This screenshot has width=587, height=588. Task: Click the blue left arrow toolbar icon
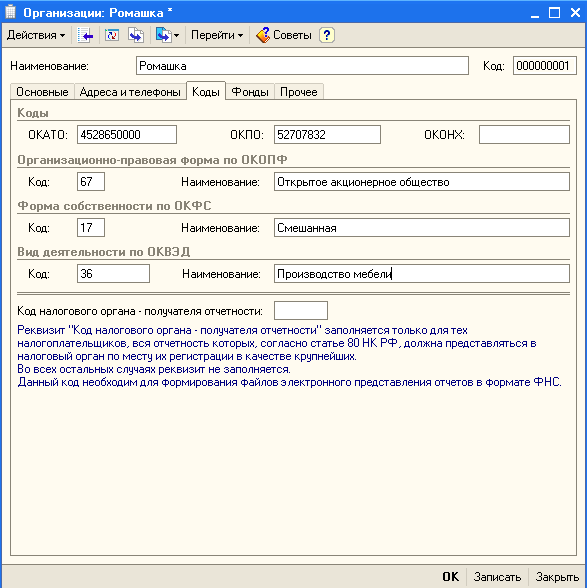tap(86, 35)
